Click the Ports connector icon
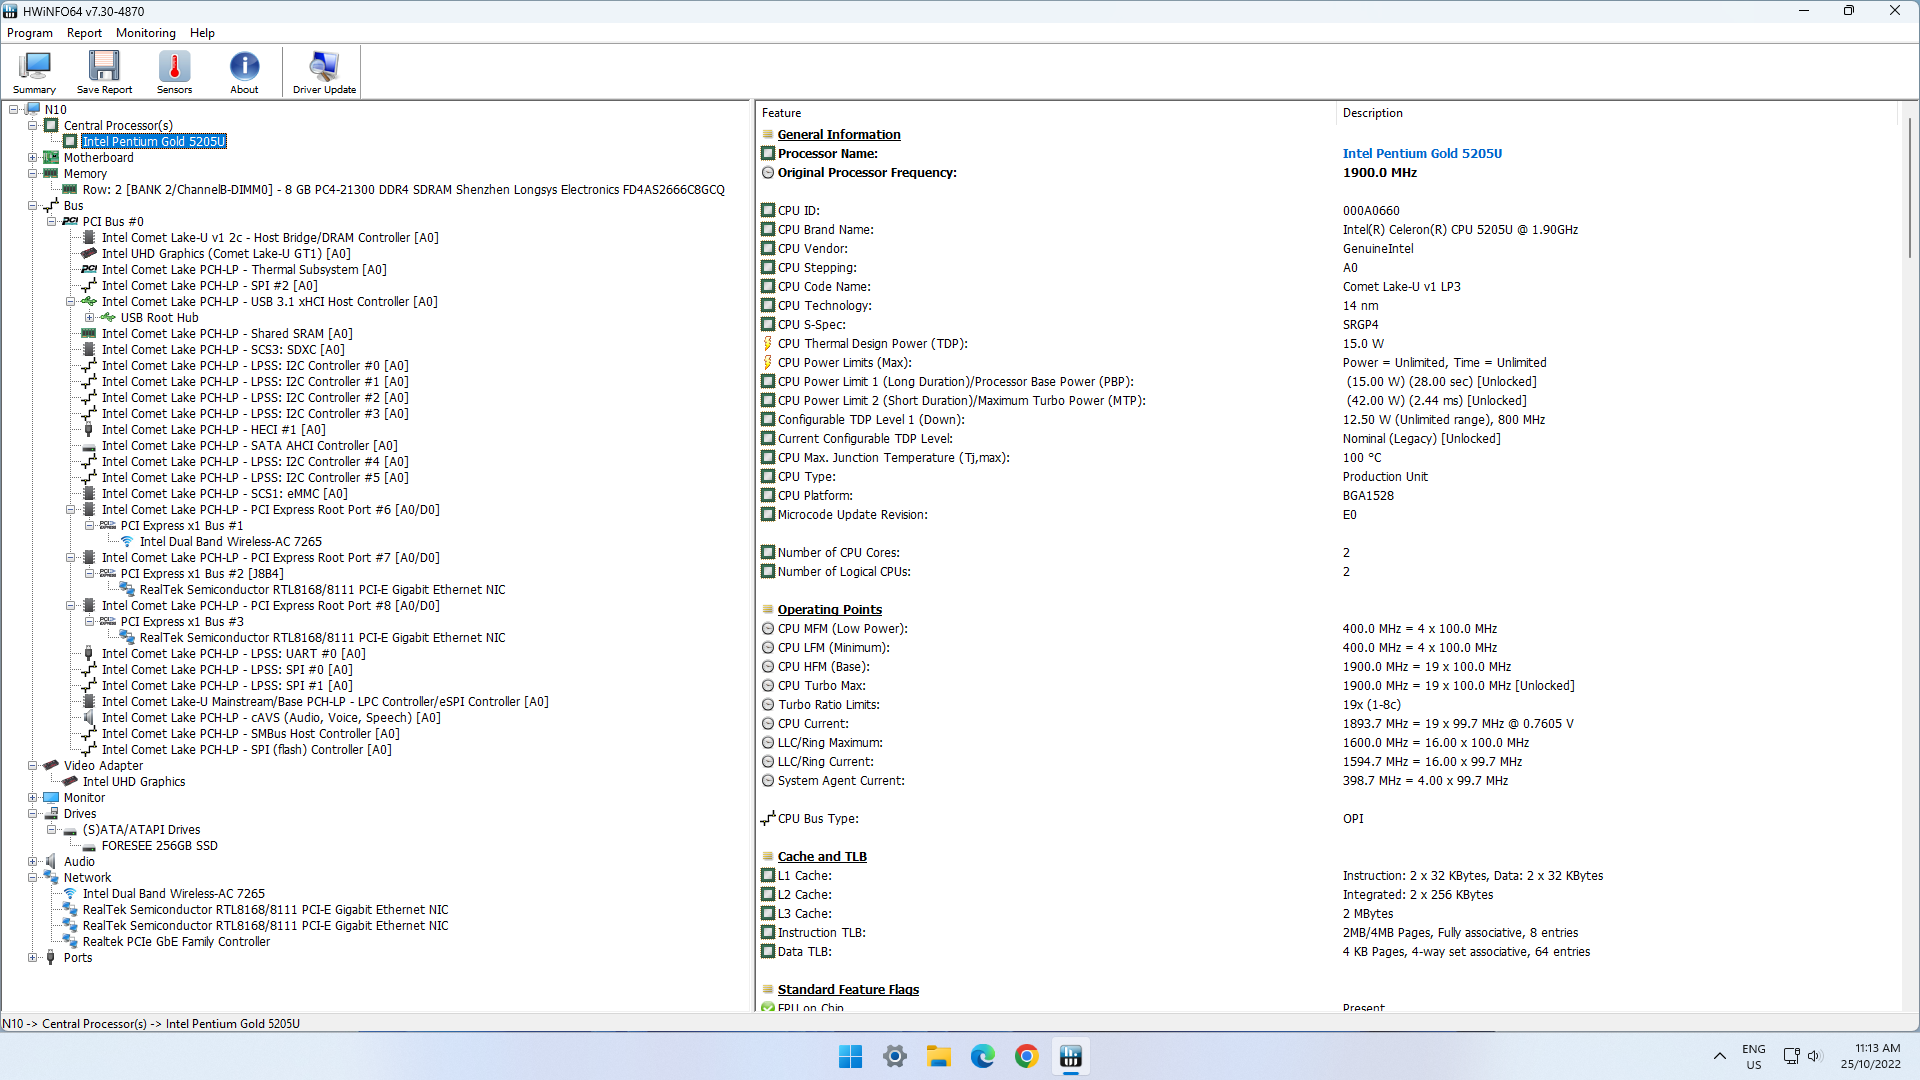Screen dimensions: 1920x1080 click(x=51, y=958)
